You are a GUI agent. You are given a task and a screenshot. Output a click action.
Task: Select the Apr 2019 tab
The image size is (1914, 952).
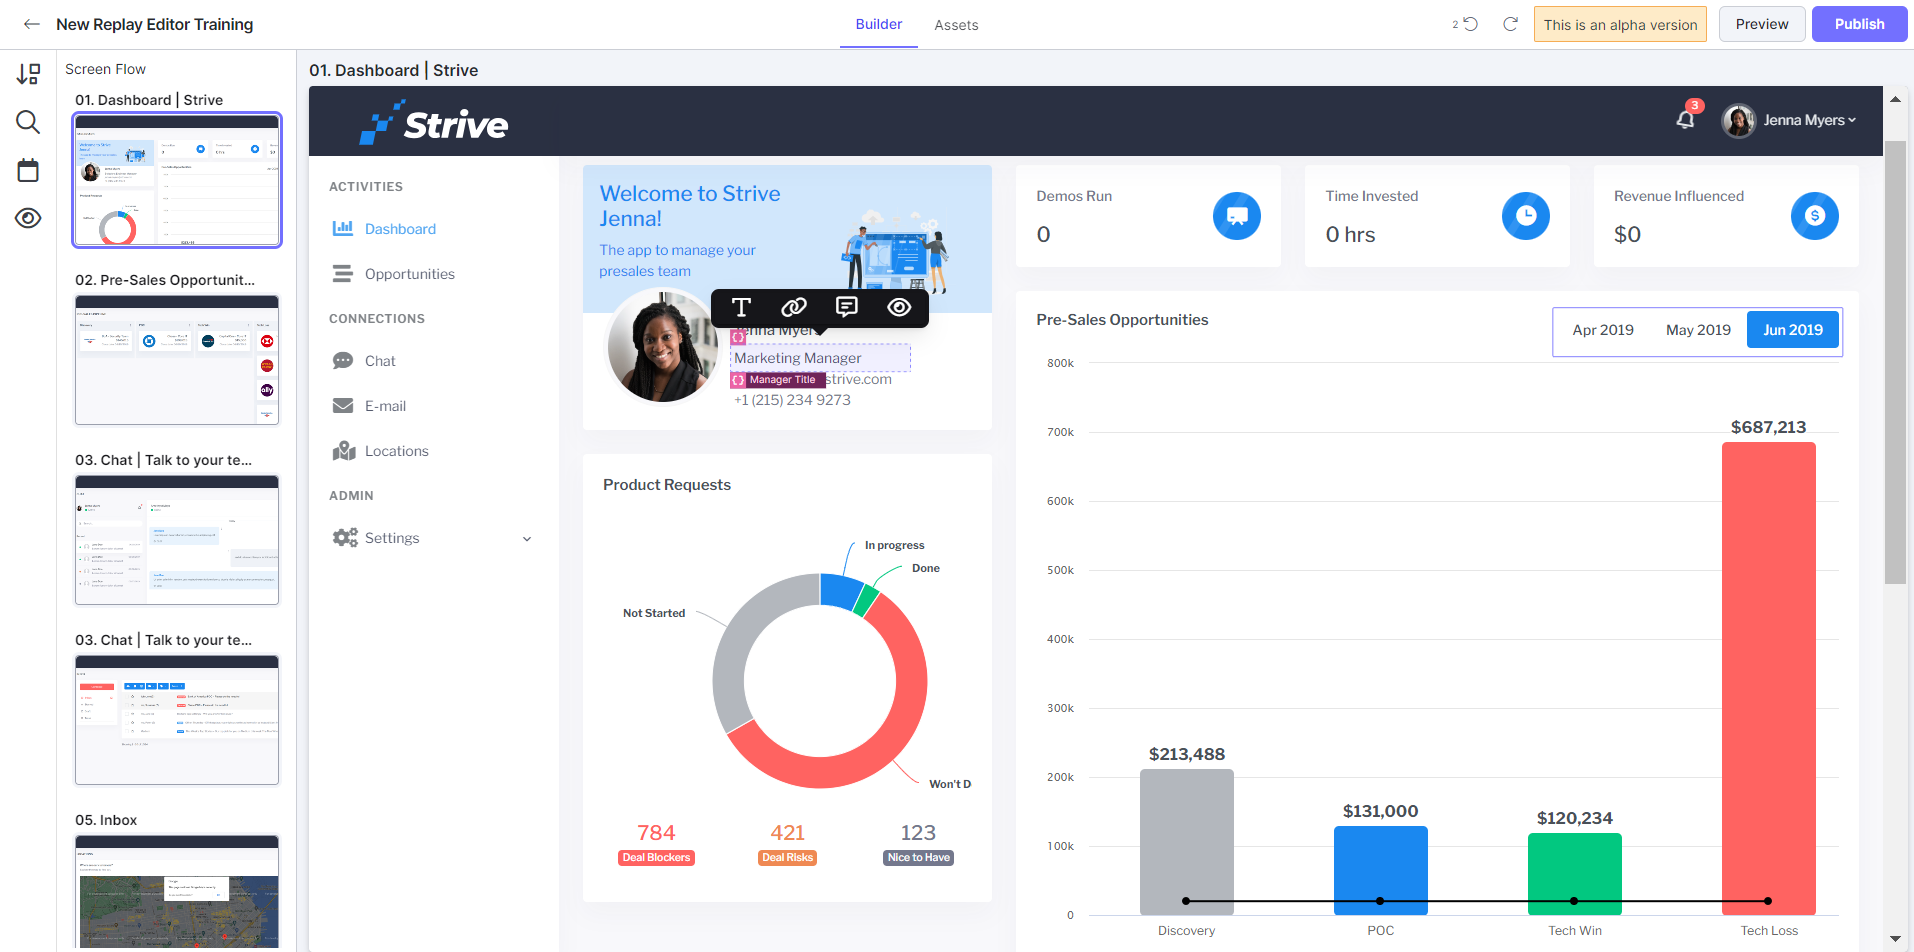point(1603,330)
